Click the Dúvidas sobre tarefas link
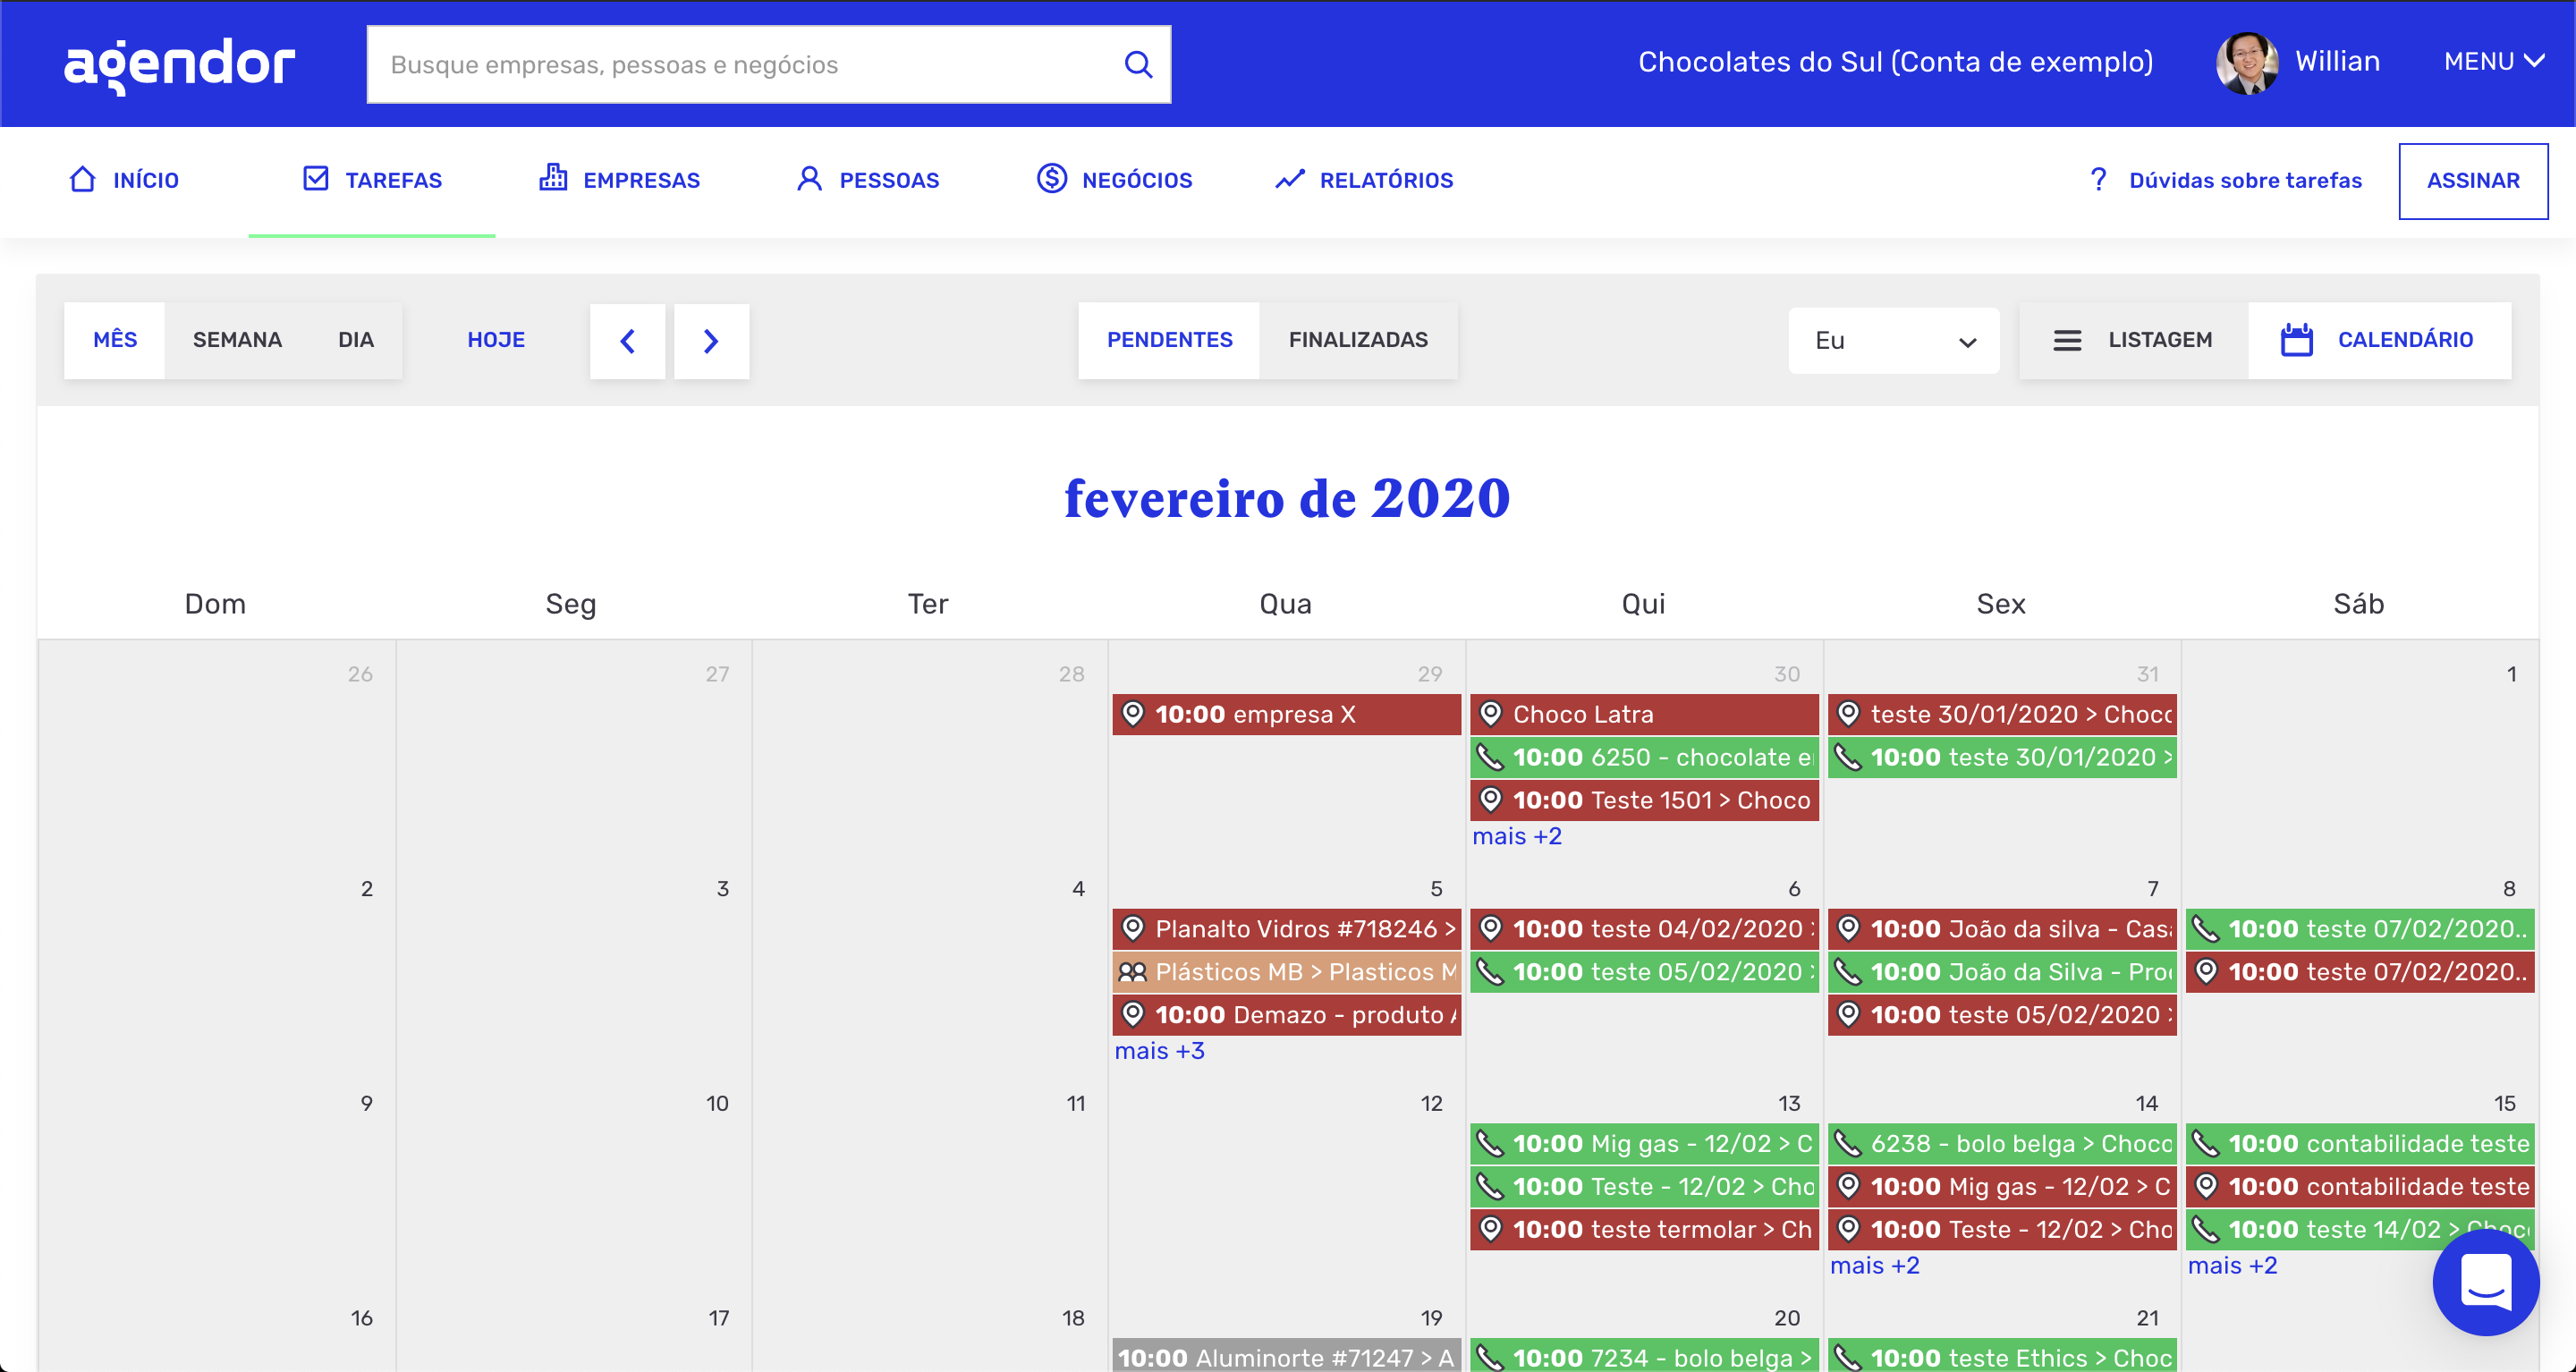The image size is (2576, 1372). point(2245,180)
